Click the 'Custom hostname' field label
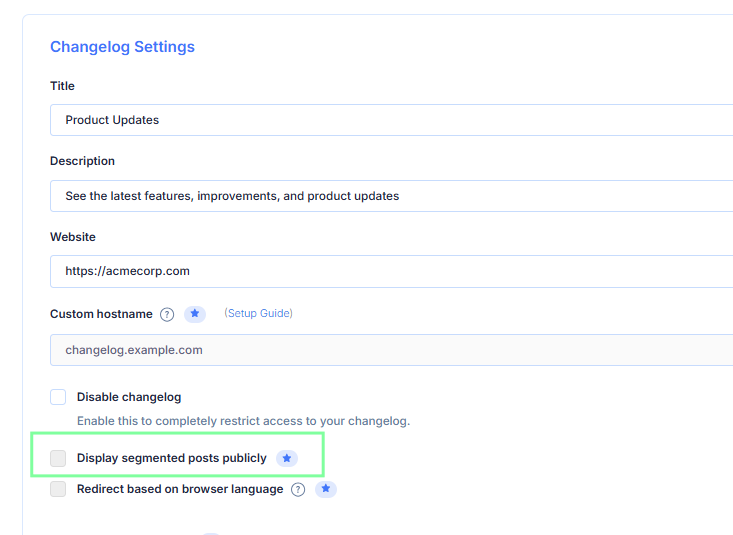Viewport: 733px width, 535px height. [101, 314]
